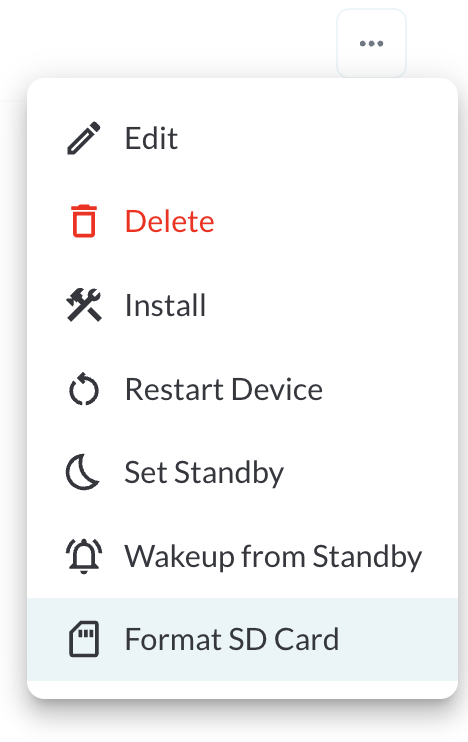Choose Set Standby in the menu
Screen dimensions: 468x742
click(x=242, y=472)
